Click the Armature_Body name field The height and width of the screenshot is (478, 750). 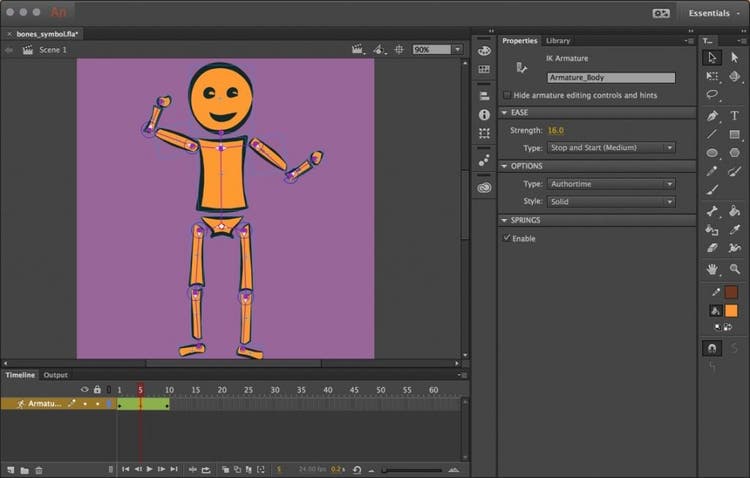pyautogui.click(x=611, y=77)
